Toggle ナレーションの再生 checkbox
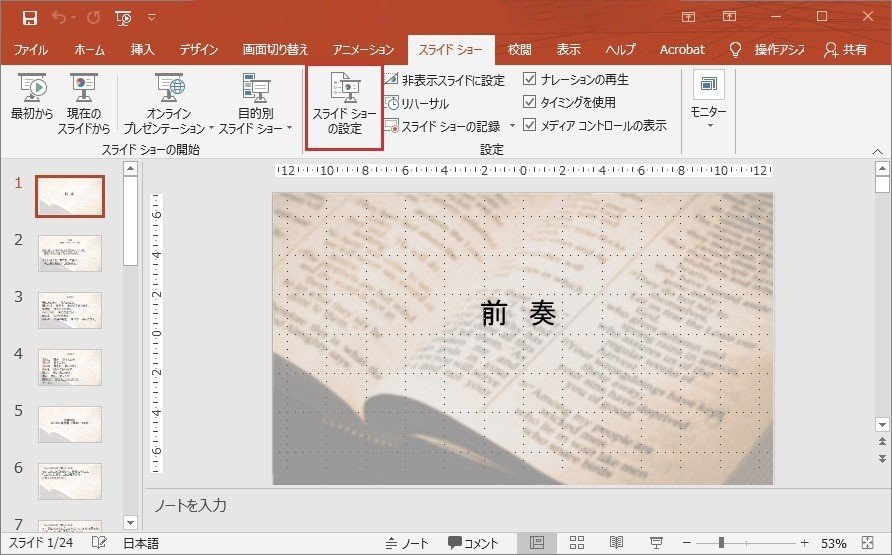This screenshot has width=892, height=555. (x=529, y=78)
